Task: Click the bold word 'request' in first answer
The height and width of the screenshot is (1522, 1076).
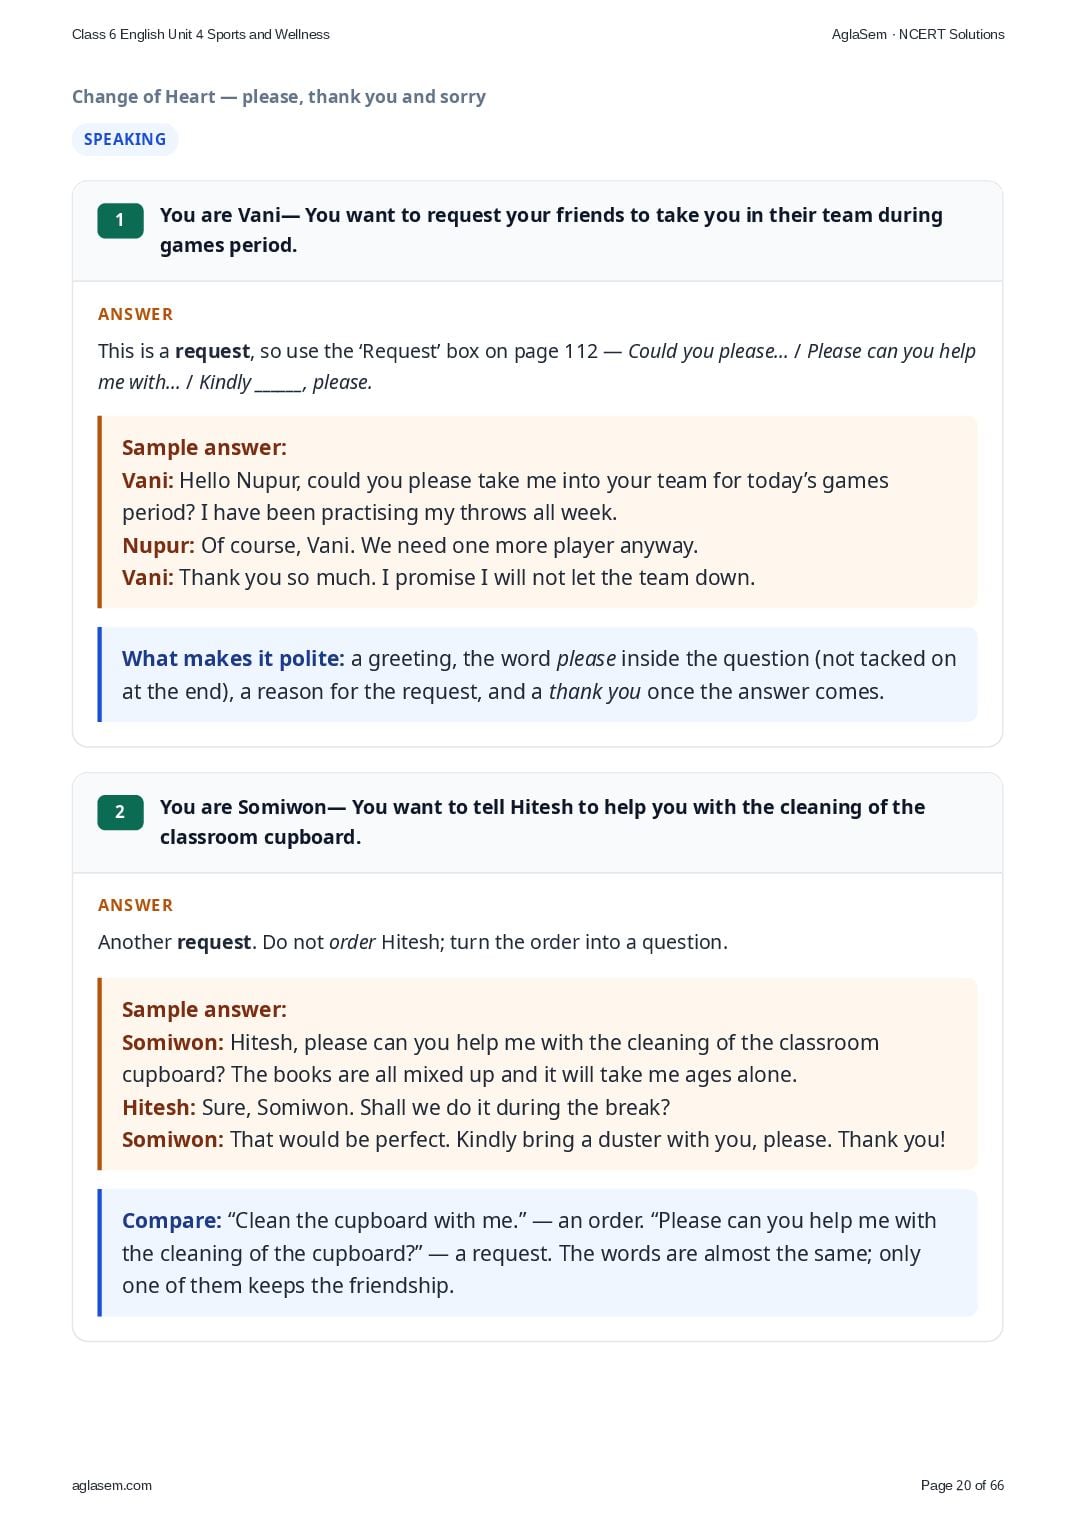Action: pos(212,351)
